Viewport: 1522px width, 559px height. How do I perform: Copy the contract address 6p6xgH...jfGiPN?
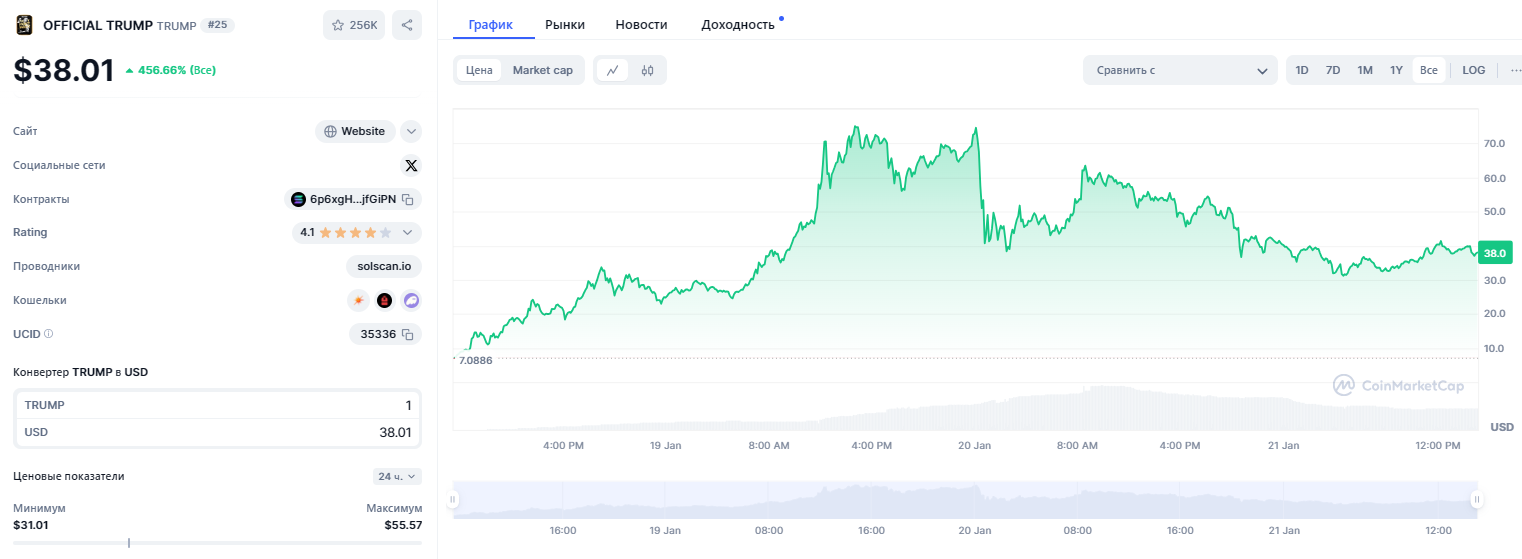(x=408, y=199)
